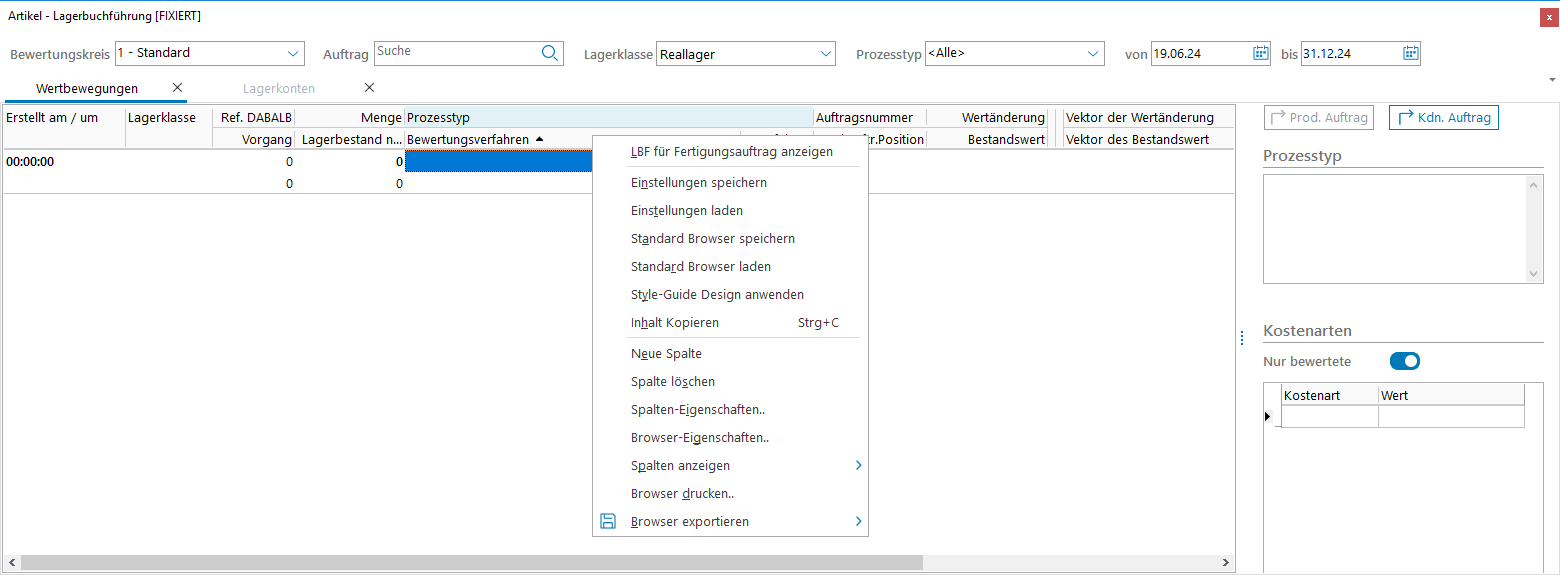Toggle the 'Nur bewertete' switch
The height and width of the screenshot is (575, 1560).
click(x=1404, y=361)
